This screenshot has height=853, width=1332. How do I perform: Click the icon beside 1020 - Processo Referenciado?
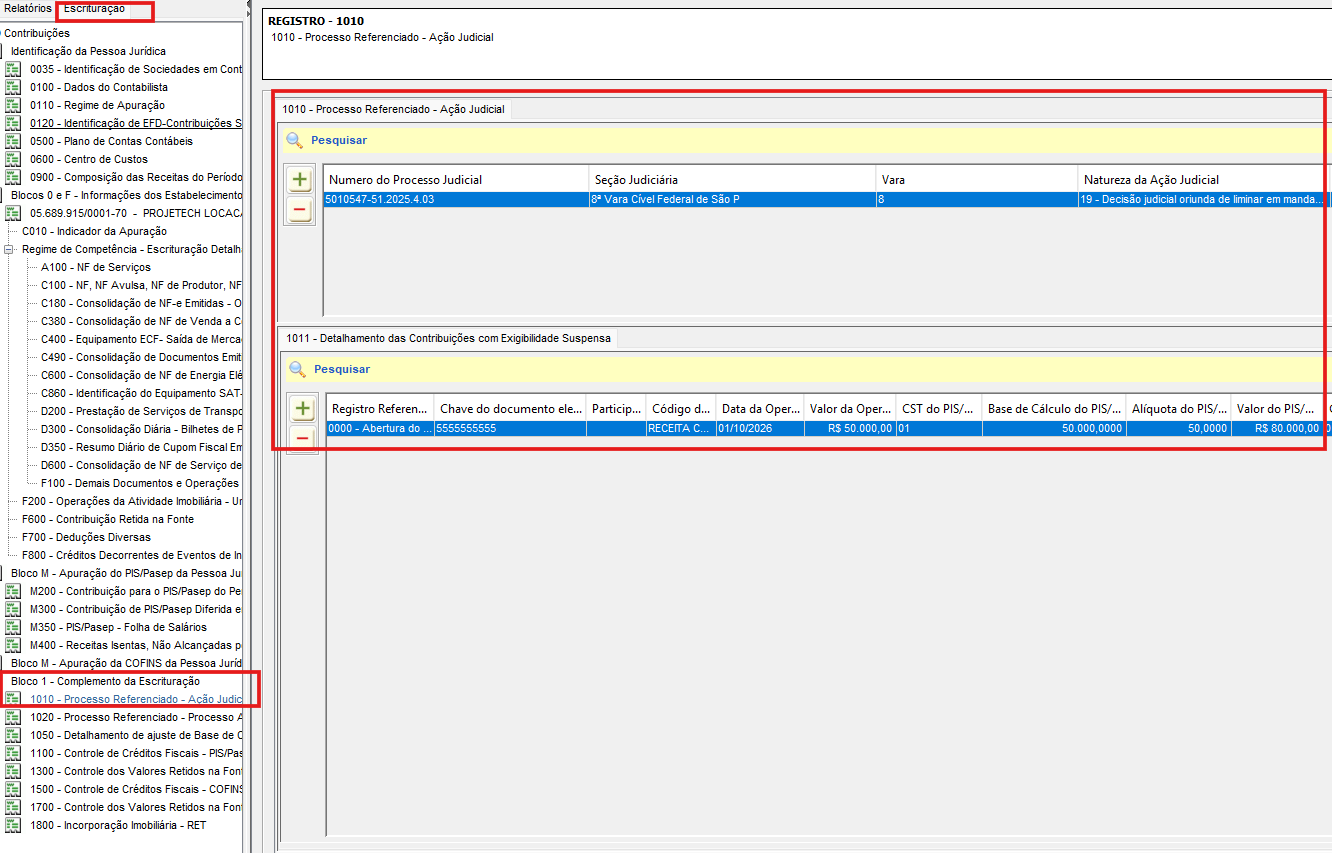pyautogui.click(x=13, y=717)
